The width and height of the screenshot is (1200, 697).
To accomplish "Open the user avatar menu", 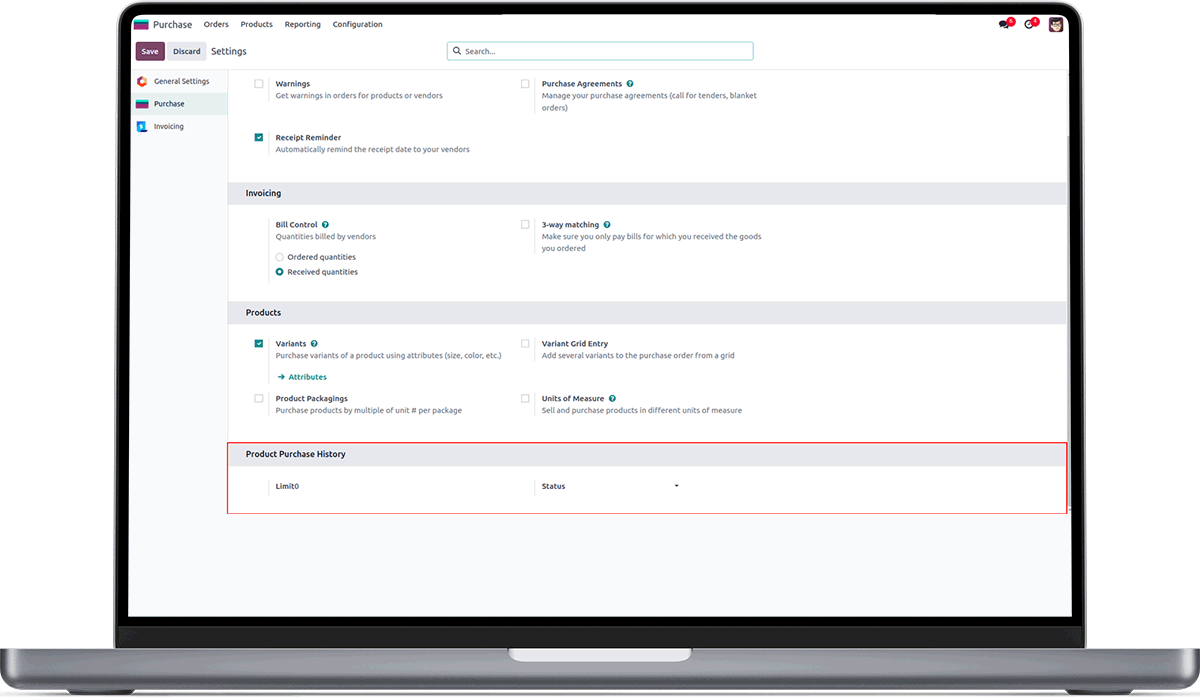I will (1056, 24).
